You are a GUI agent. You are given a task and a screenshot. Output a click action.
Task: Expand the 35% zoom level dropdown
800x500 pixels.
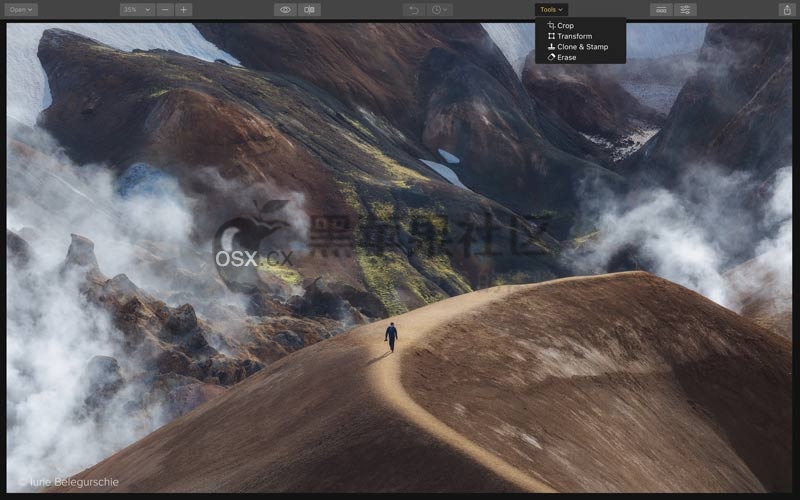[x=137, y=10]
